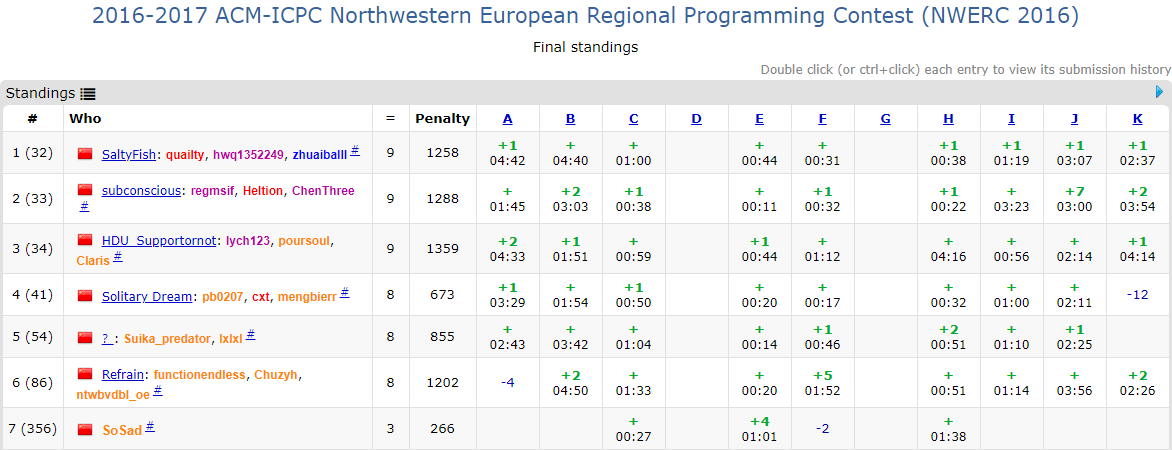Click the +7 result cell for subconscious problem J
Image resolution: width=1172 pixels, height=450 pixels.
tap(1074, 198)
